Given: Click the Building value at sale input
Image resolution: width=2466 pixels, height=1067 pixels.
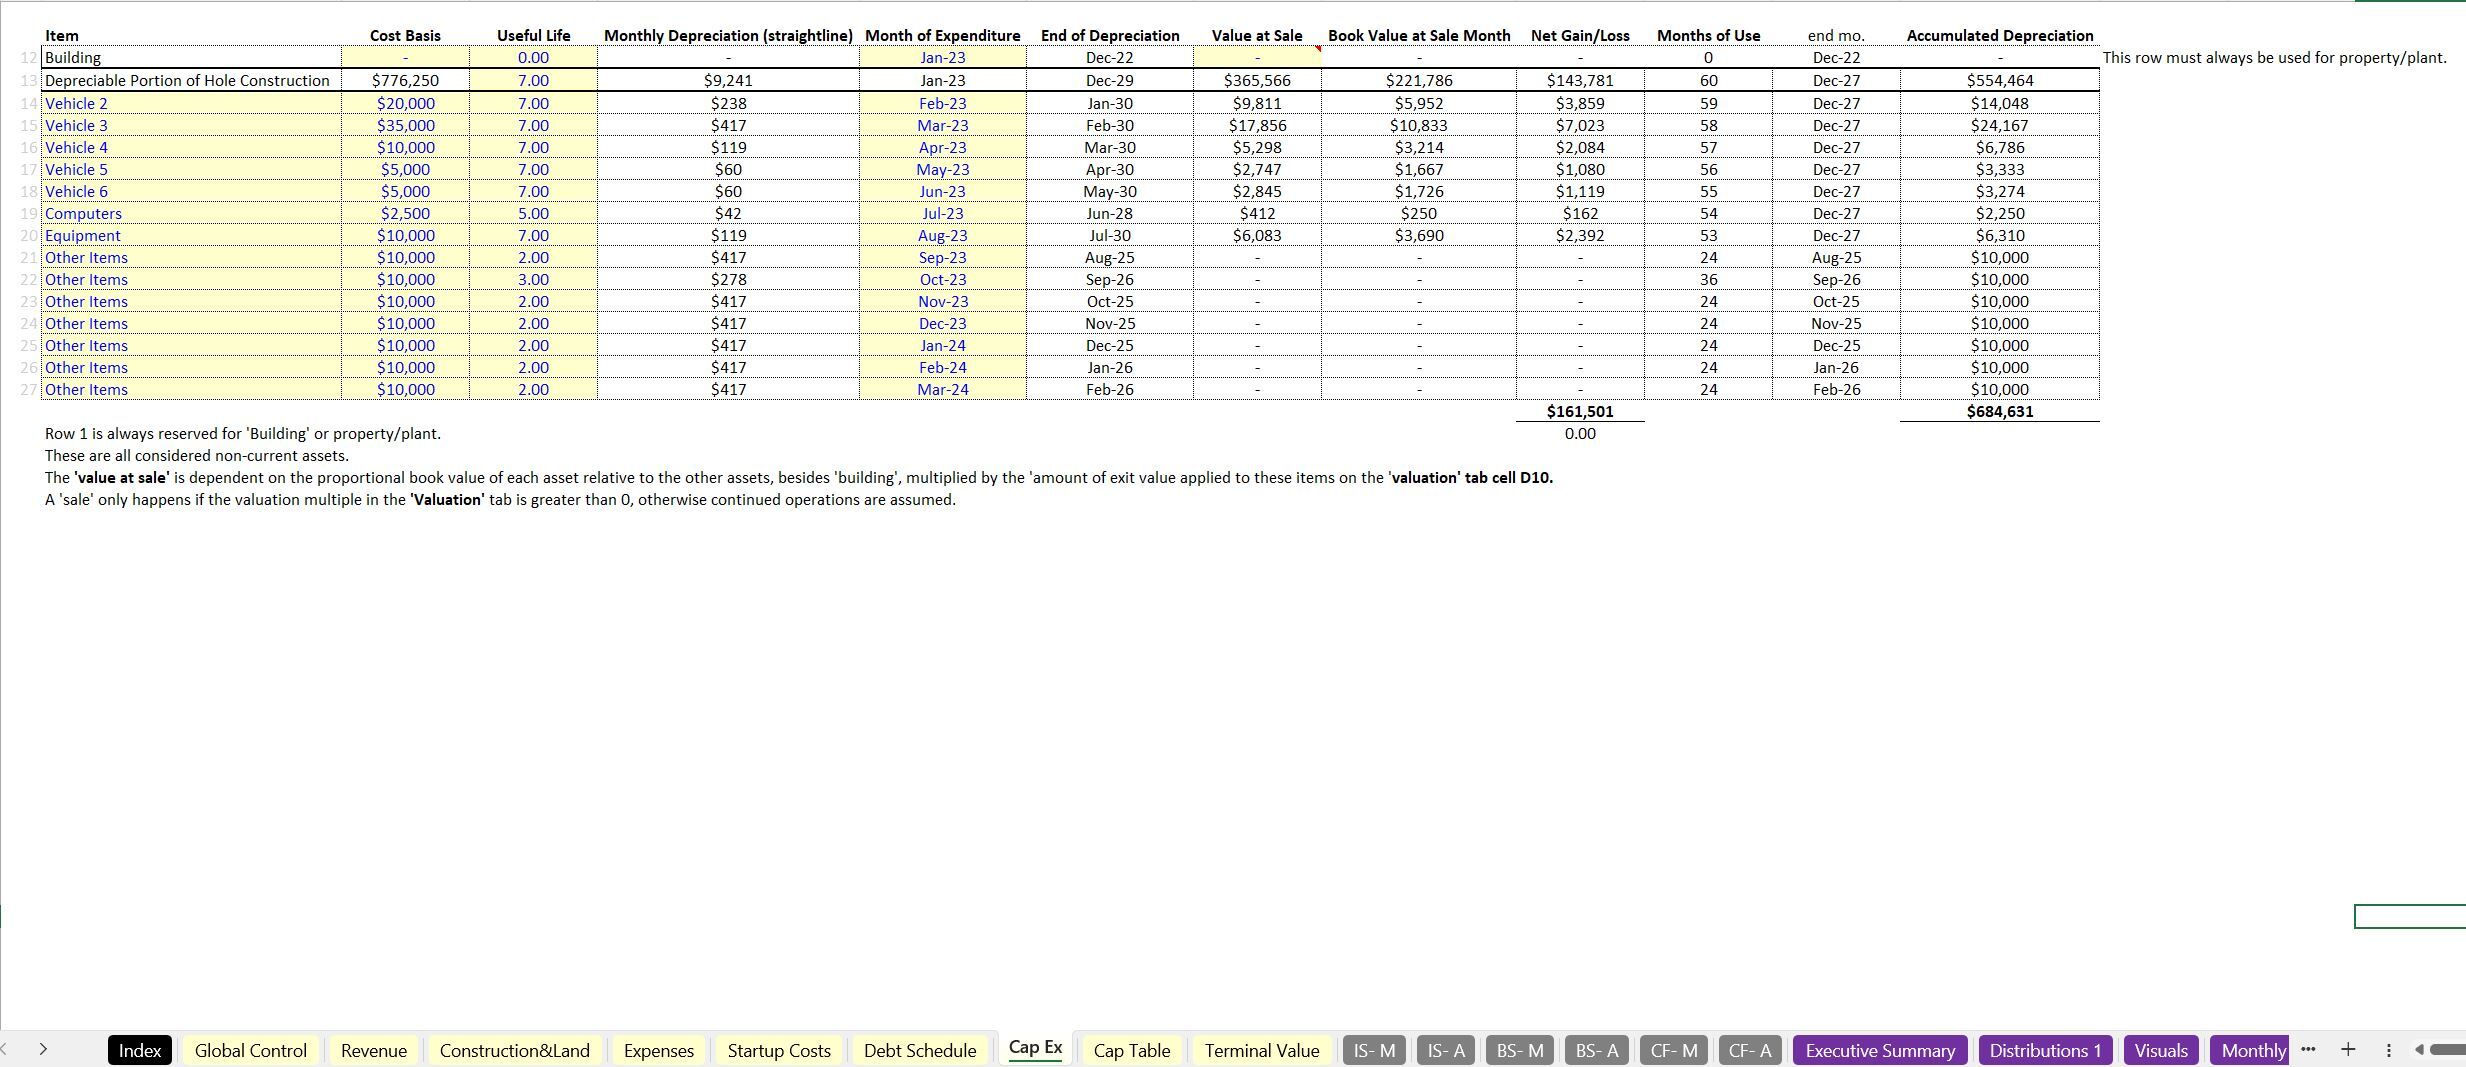Looking at the screenshot, I should point(1257,58).
